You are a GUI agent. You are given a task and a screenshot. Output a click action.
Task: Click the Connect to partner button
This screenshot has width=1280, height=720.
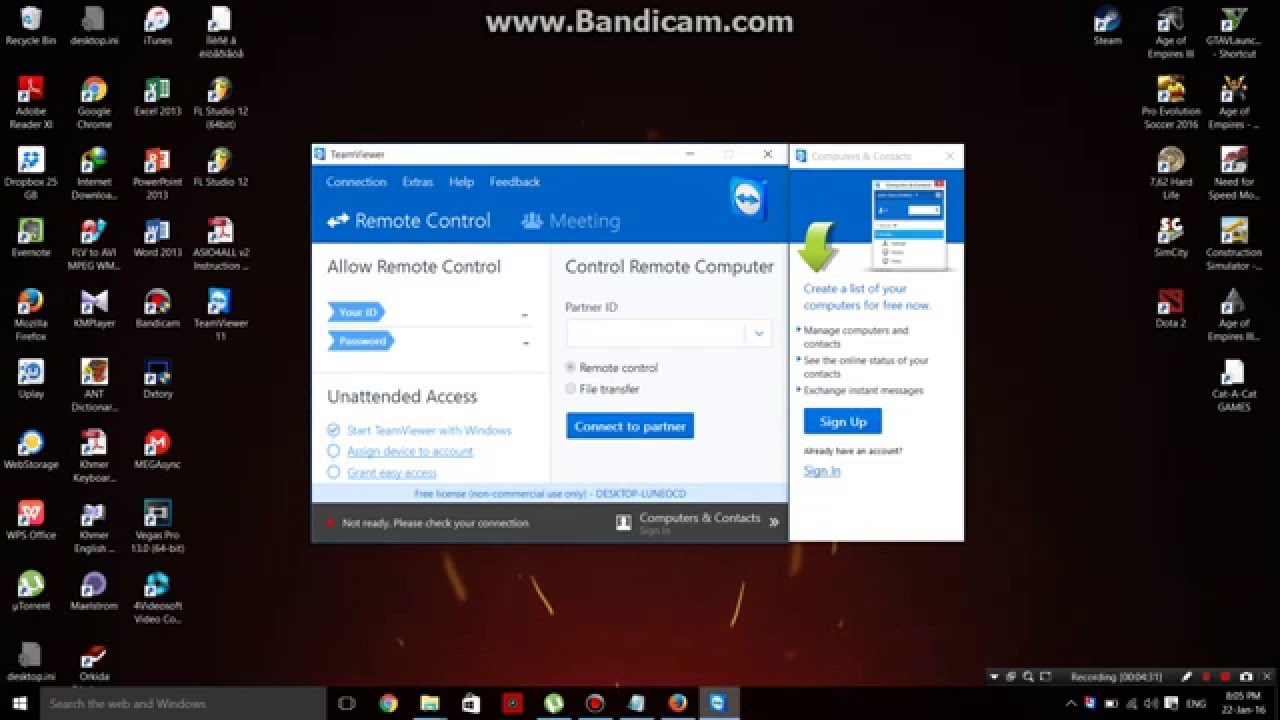coord(630,426)
